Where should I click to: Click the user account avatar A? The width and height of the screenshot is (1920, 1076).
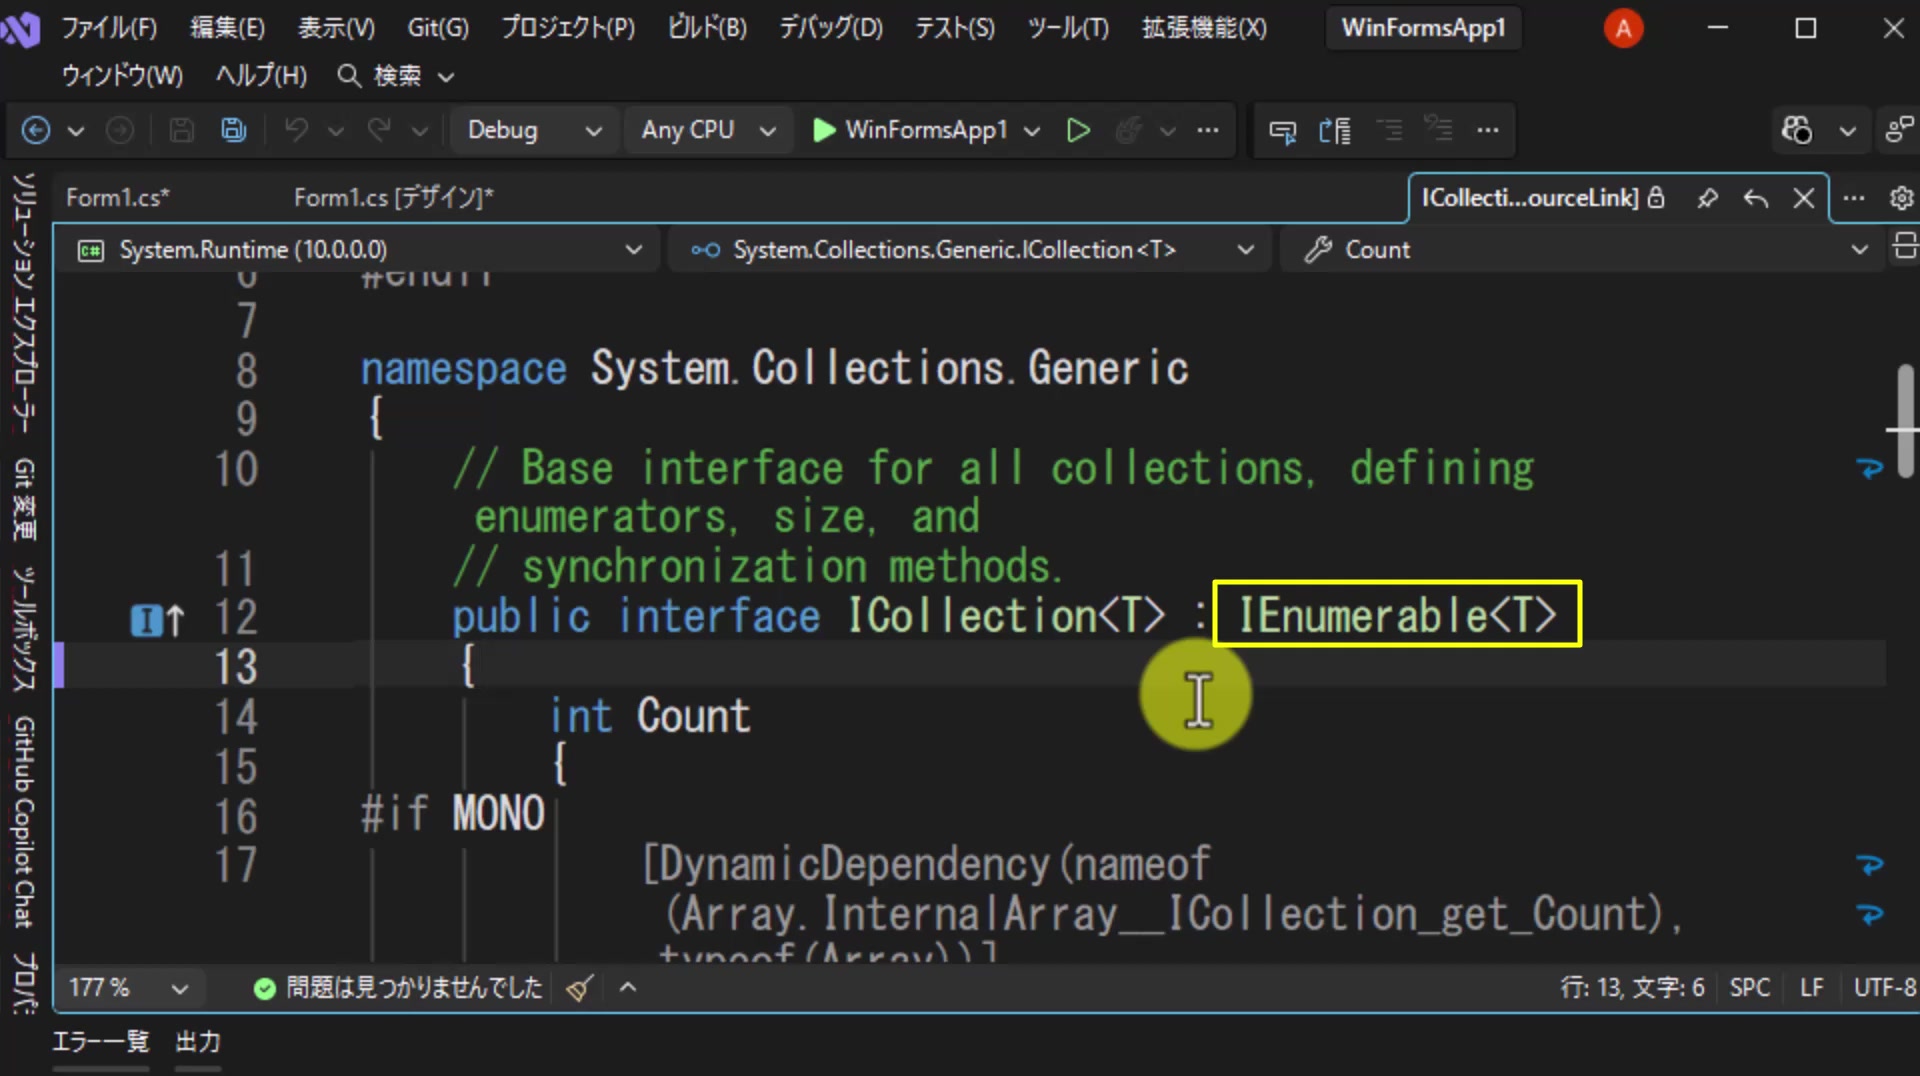[1624, 29]
